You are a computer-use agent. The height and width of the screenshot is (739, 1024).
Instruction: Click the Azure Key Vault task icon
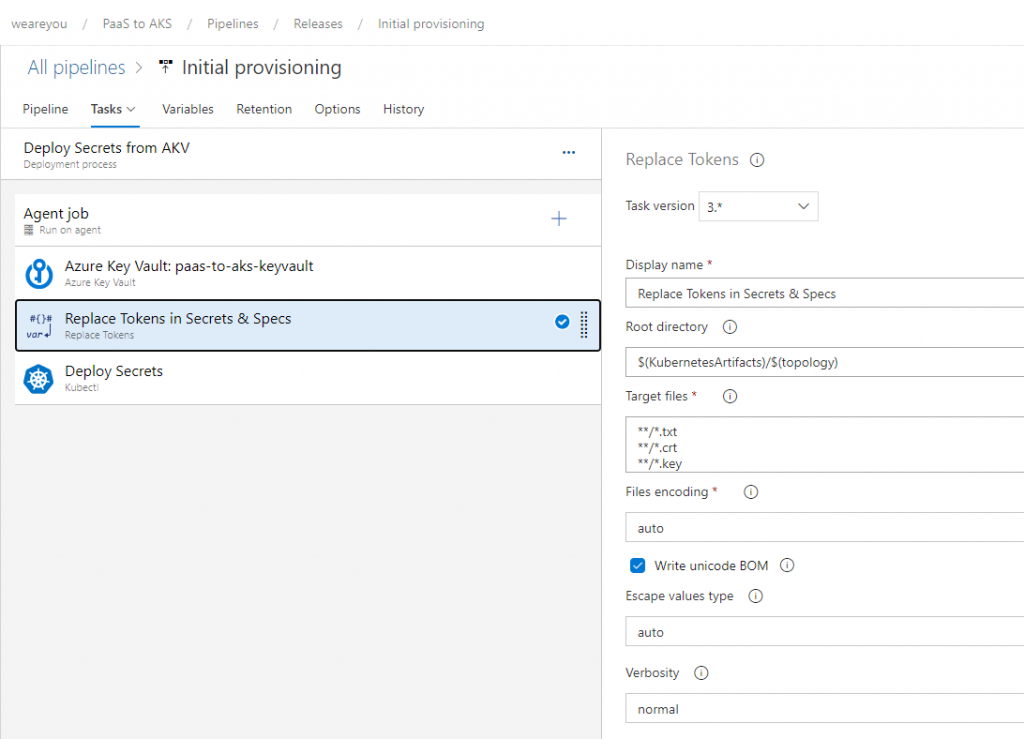(x=39, y=274)
